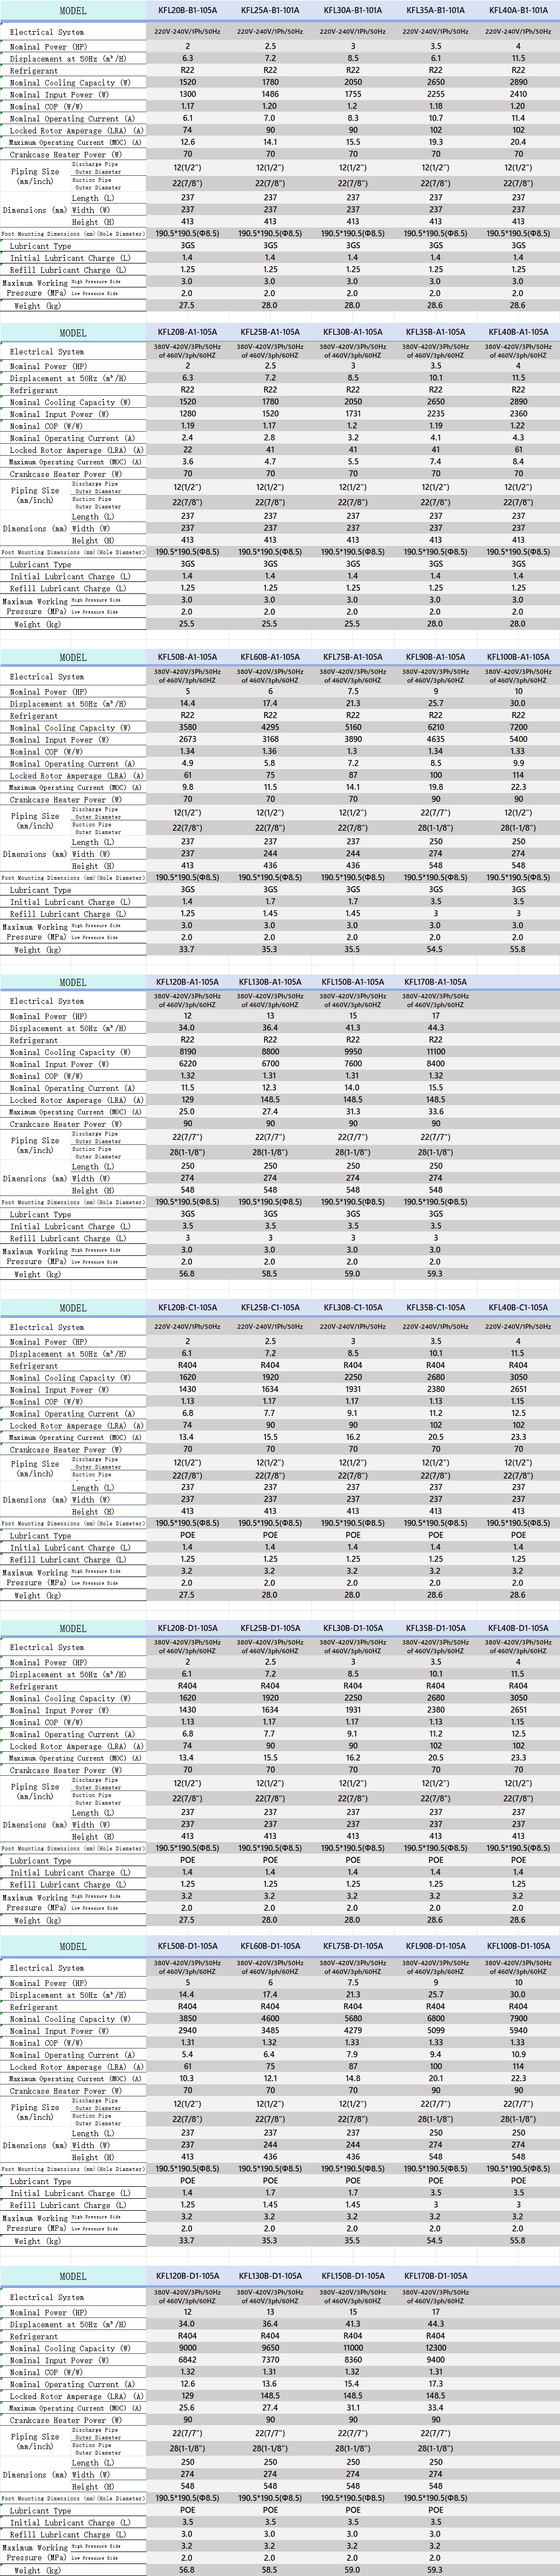Click the KFL40B-C1-105A model header
This screenshot has width=560, height=2576.
click(518, 1307)
